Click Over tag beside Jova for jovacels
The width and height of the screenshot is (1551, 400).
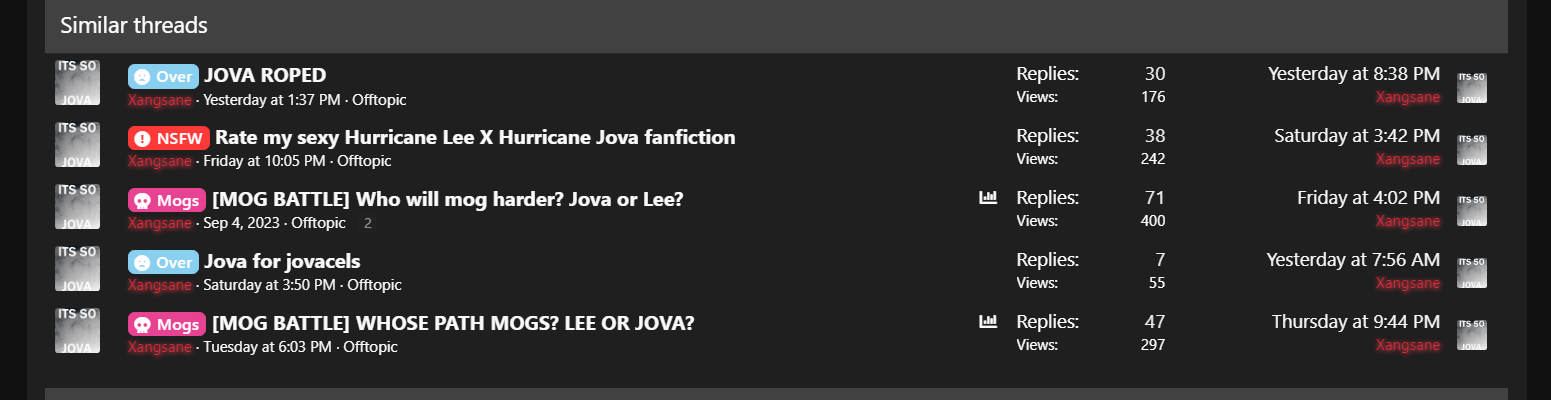163,262
